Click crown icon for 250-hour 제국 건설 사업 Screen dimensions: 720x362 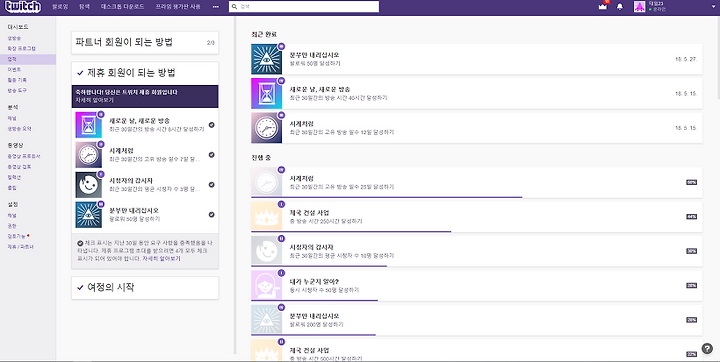(x=266, y=216)
